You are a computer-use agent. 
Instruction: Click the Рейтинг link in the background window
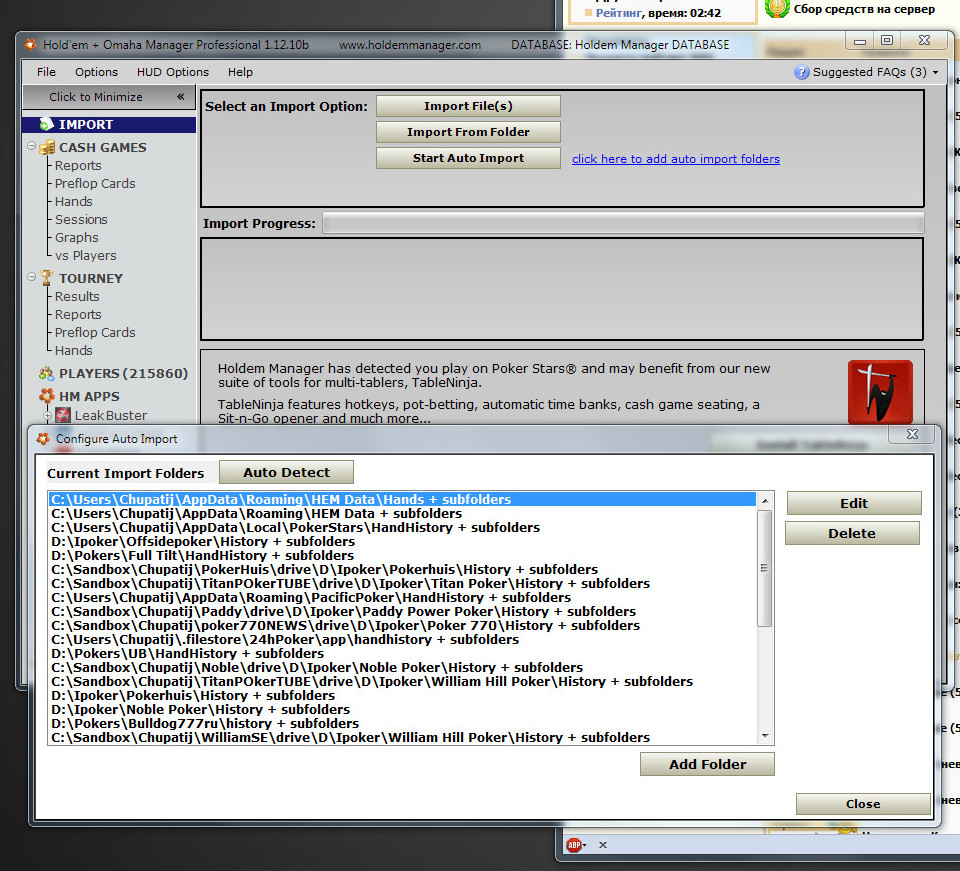(x=618, y=13)
